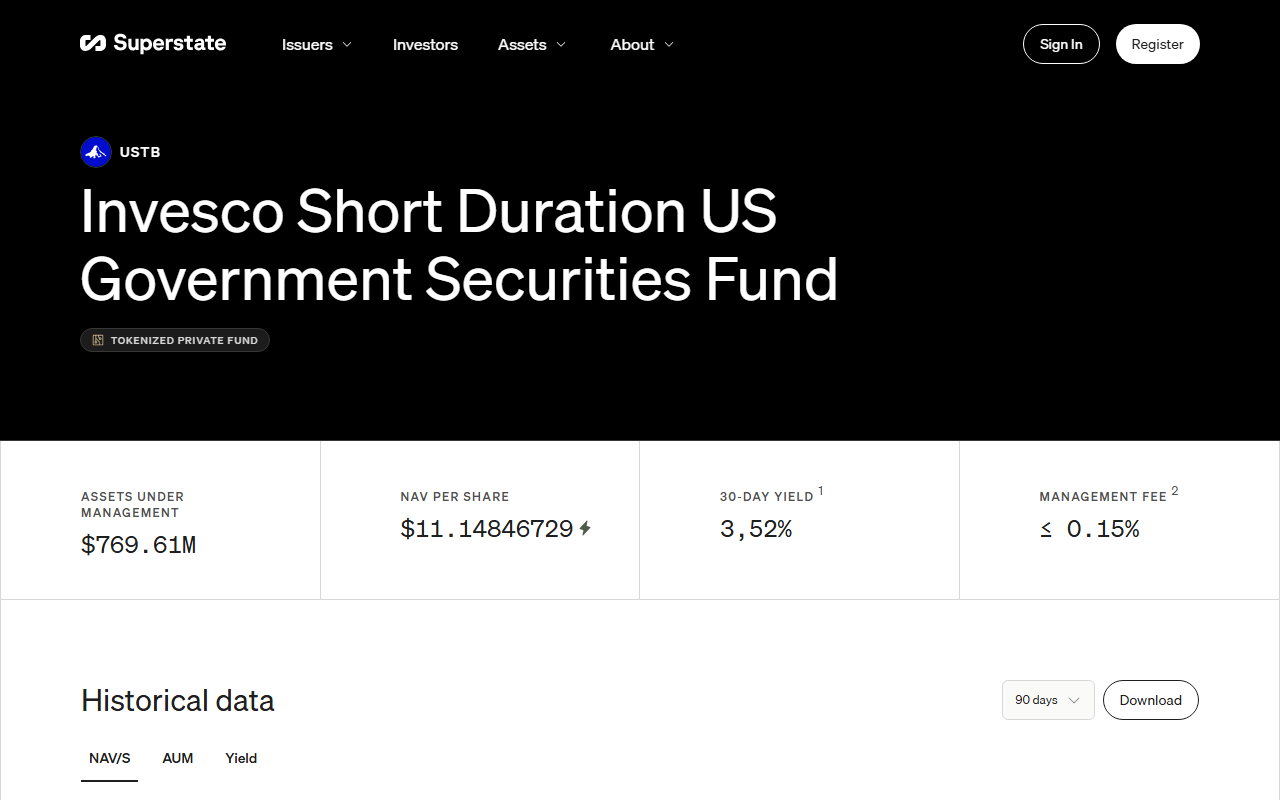Expand the Issuers menu chevron

347,44
